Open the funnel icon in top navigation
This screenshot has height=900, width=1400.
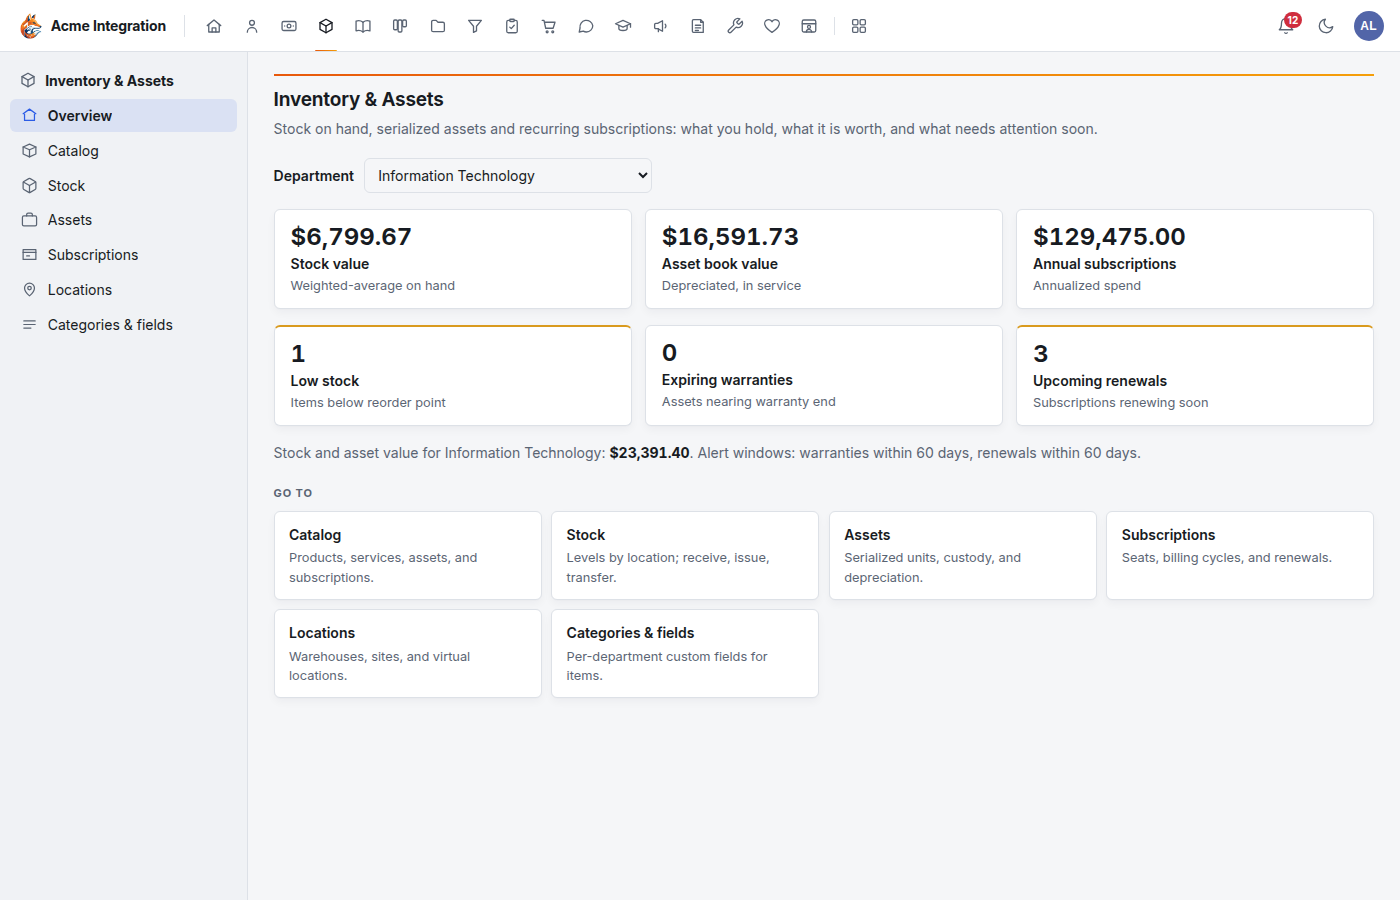point(475,26)
